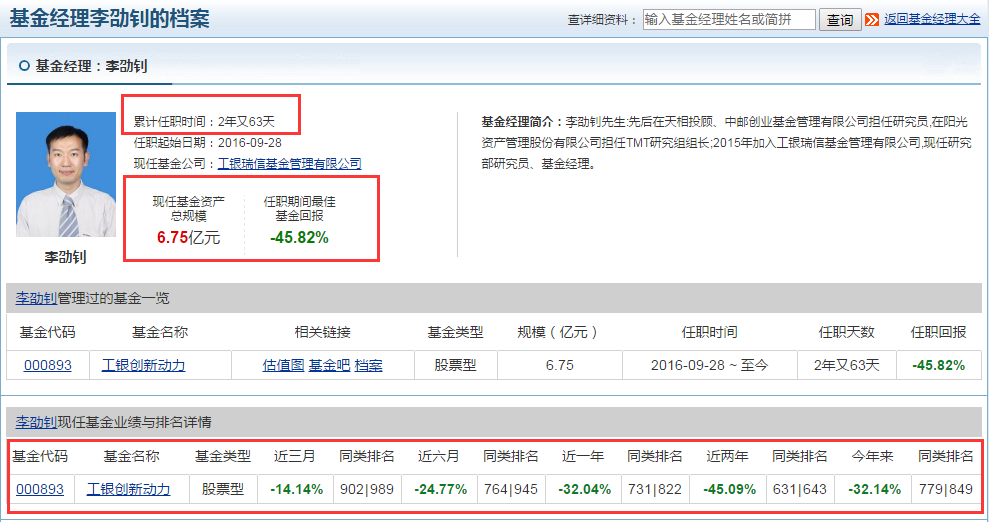The height and width of the screenshot is (522, 989).
Task: Open fund code 000893 in performance ranking table
Action: (40, 489)
